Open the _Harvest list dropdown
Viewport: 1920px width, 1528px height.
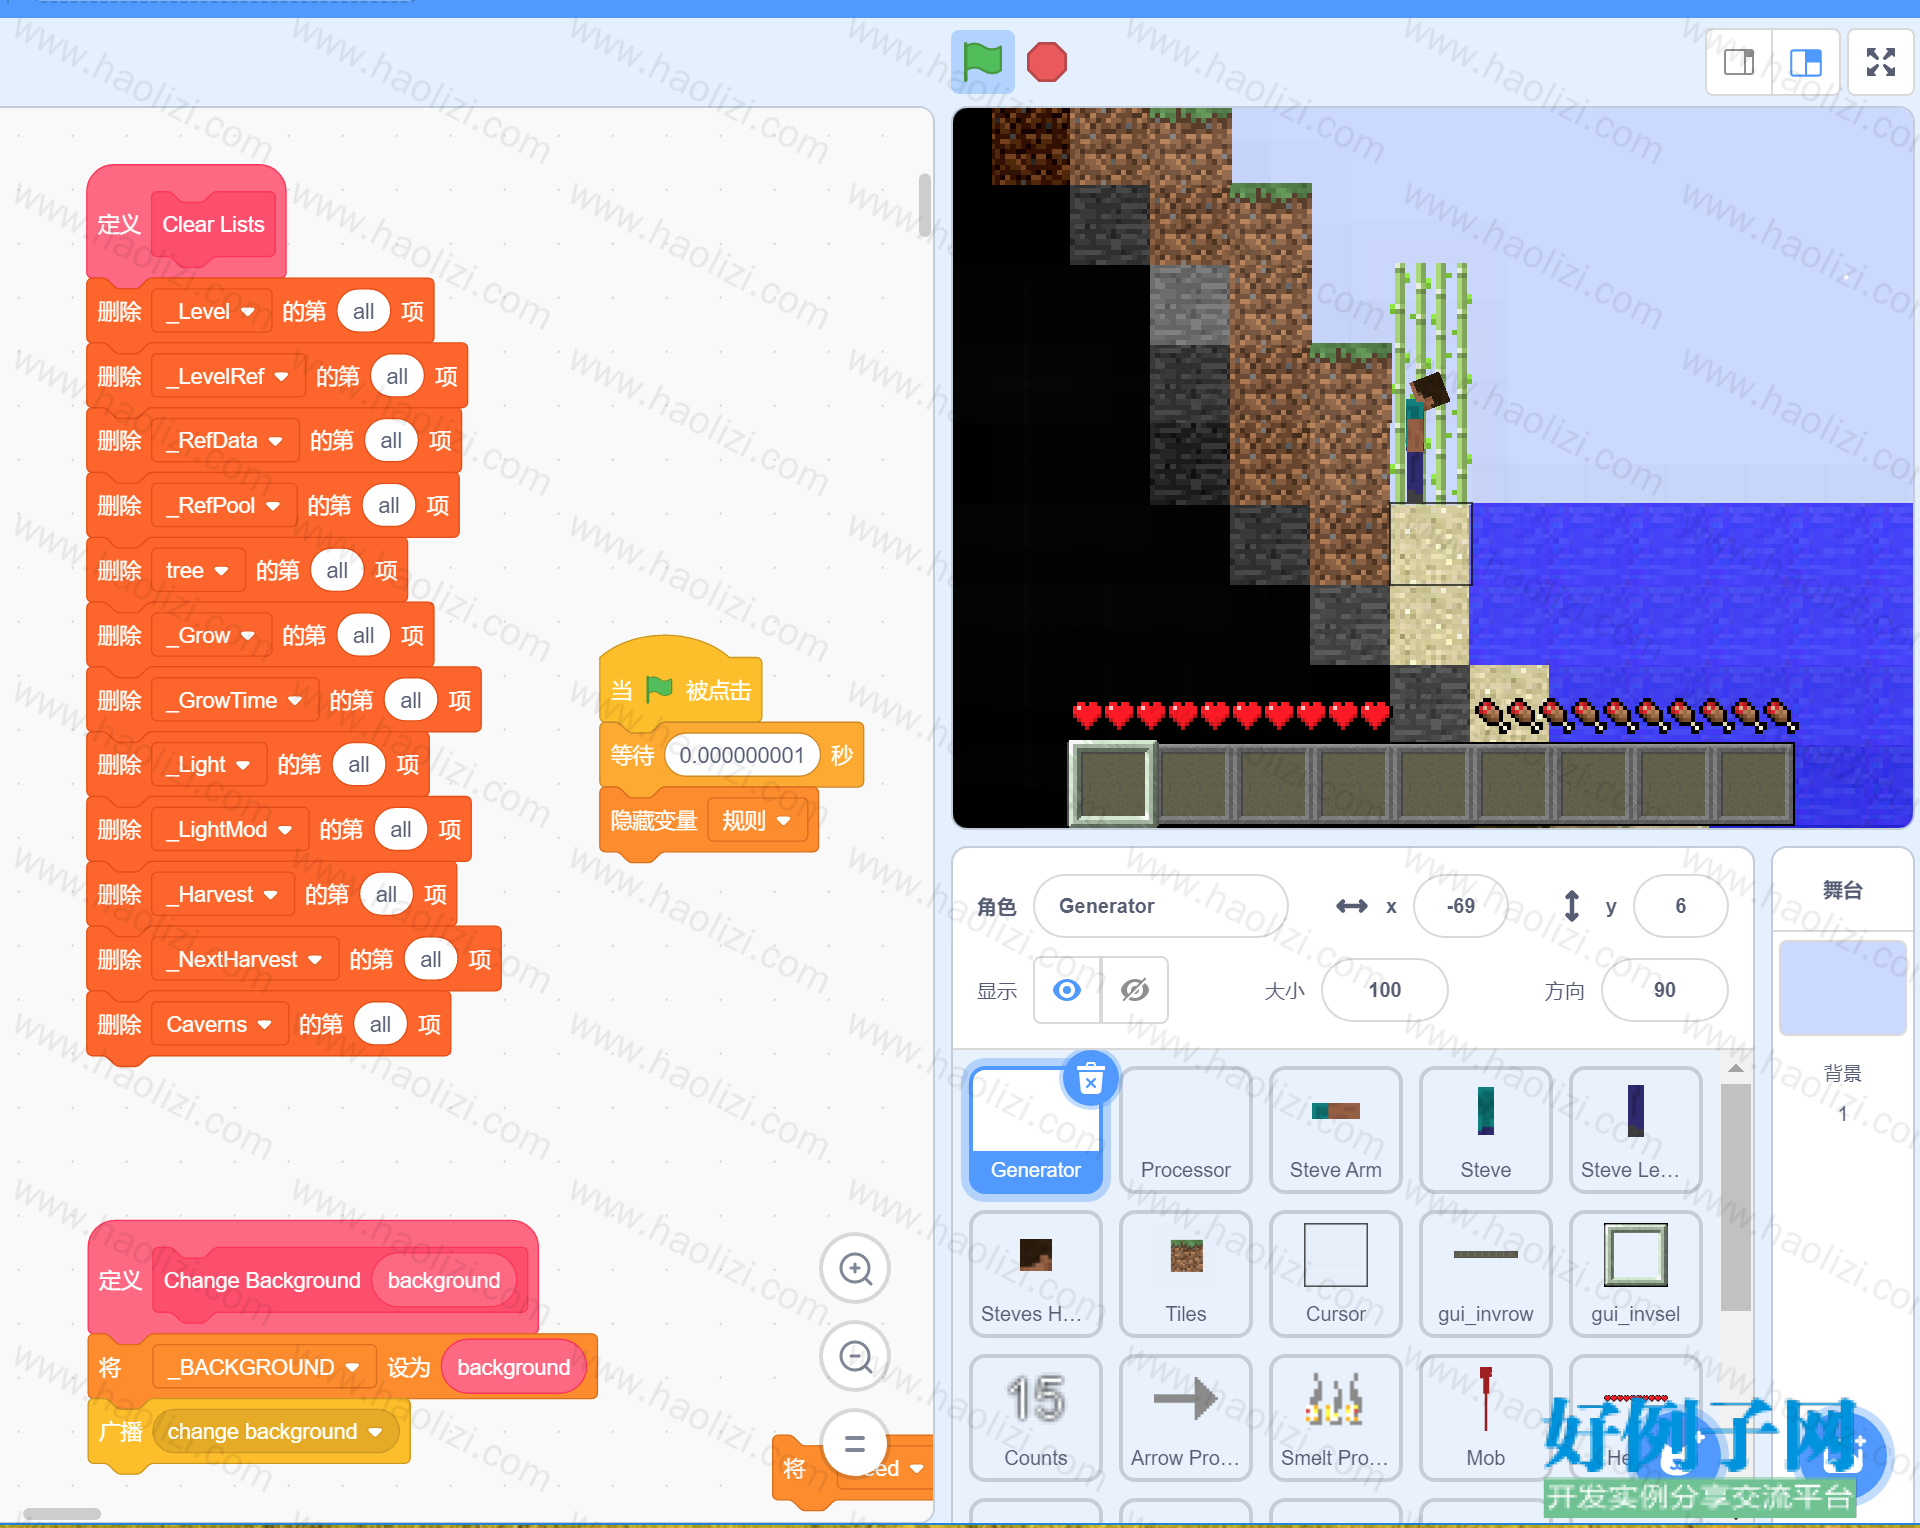(223, 895)
